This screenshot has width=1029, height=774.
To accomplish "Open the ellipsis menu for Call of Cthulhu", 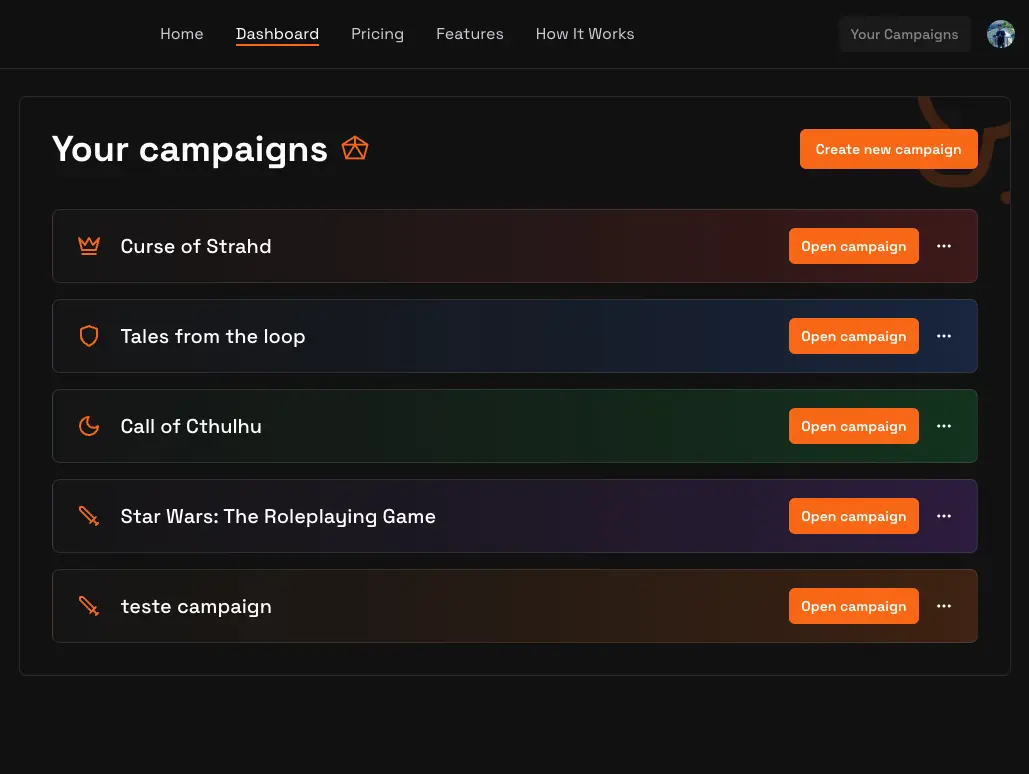I will click(944, 426).
